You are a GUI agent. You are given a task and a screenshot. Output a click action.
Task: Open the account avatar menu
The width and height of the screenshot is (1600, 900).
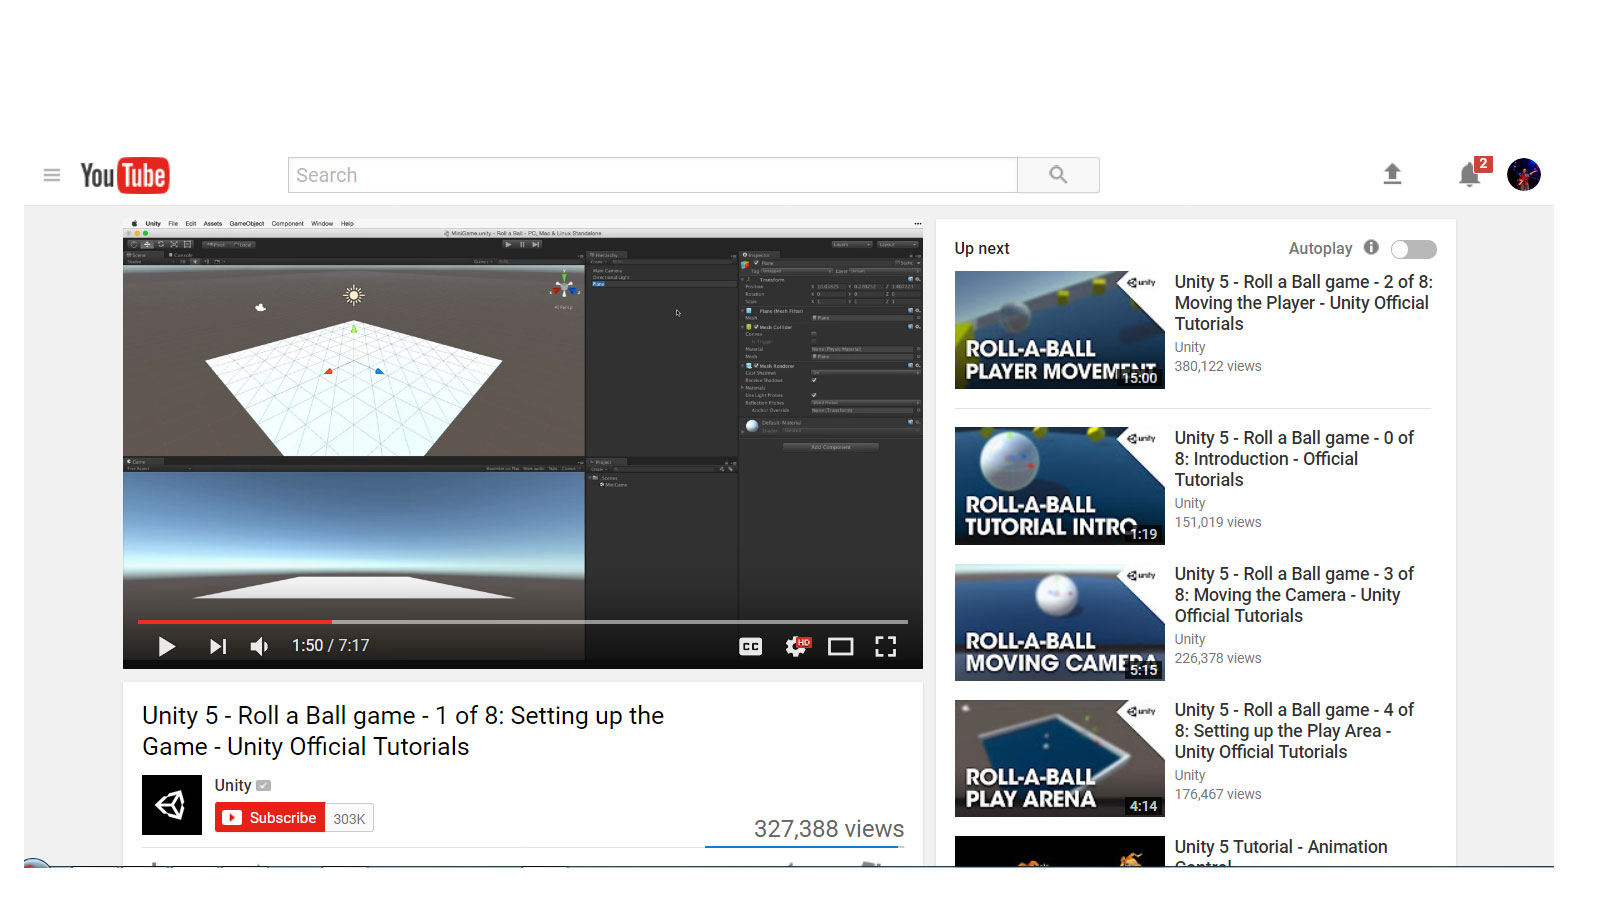(x=1524, y=174)
